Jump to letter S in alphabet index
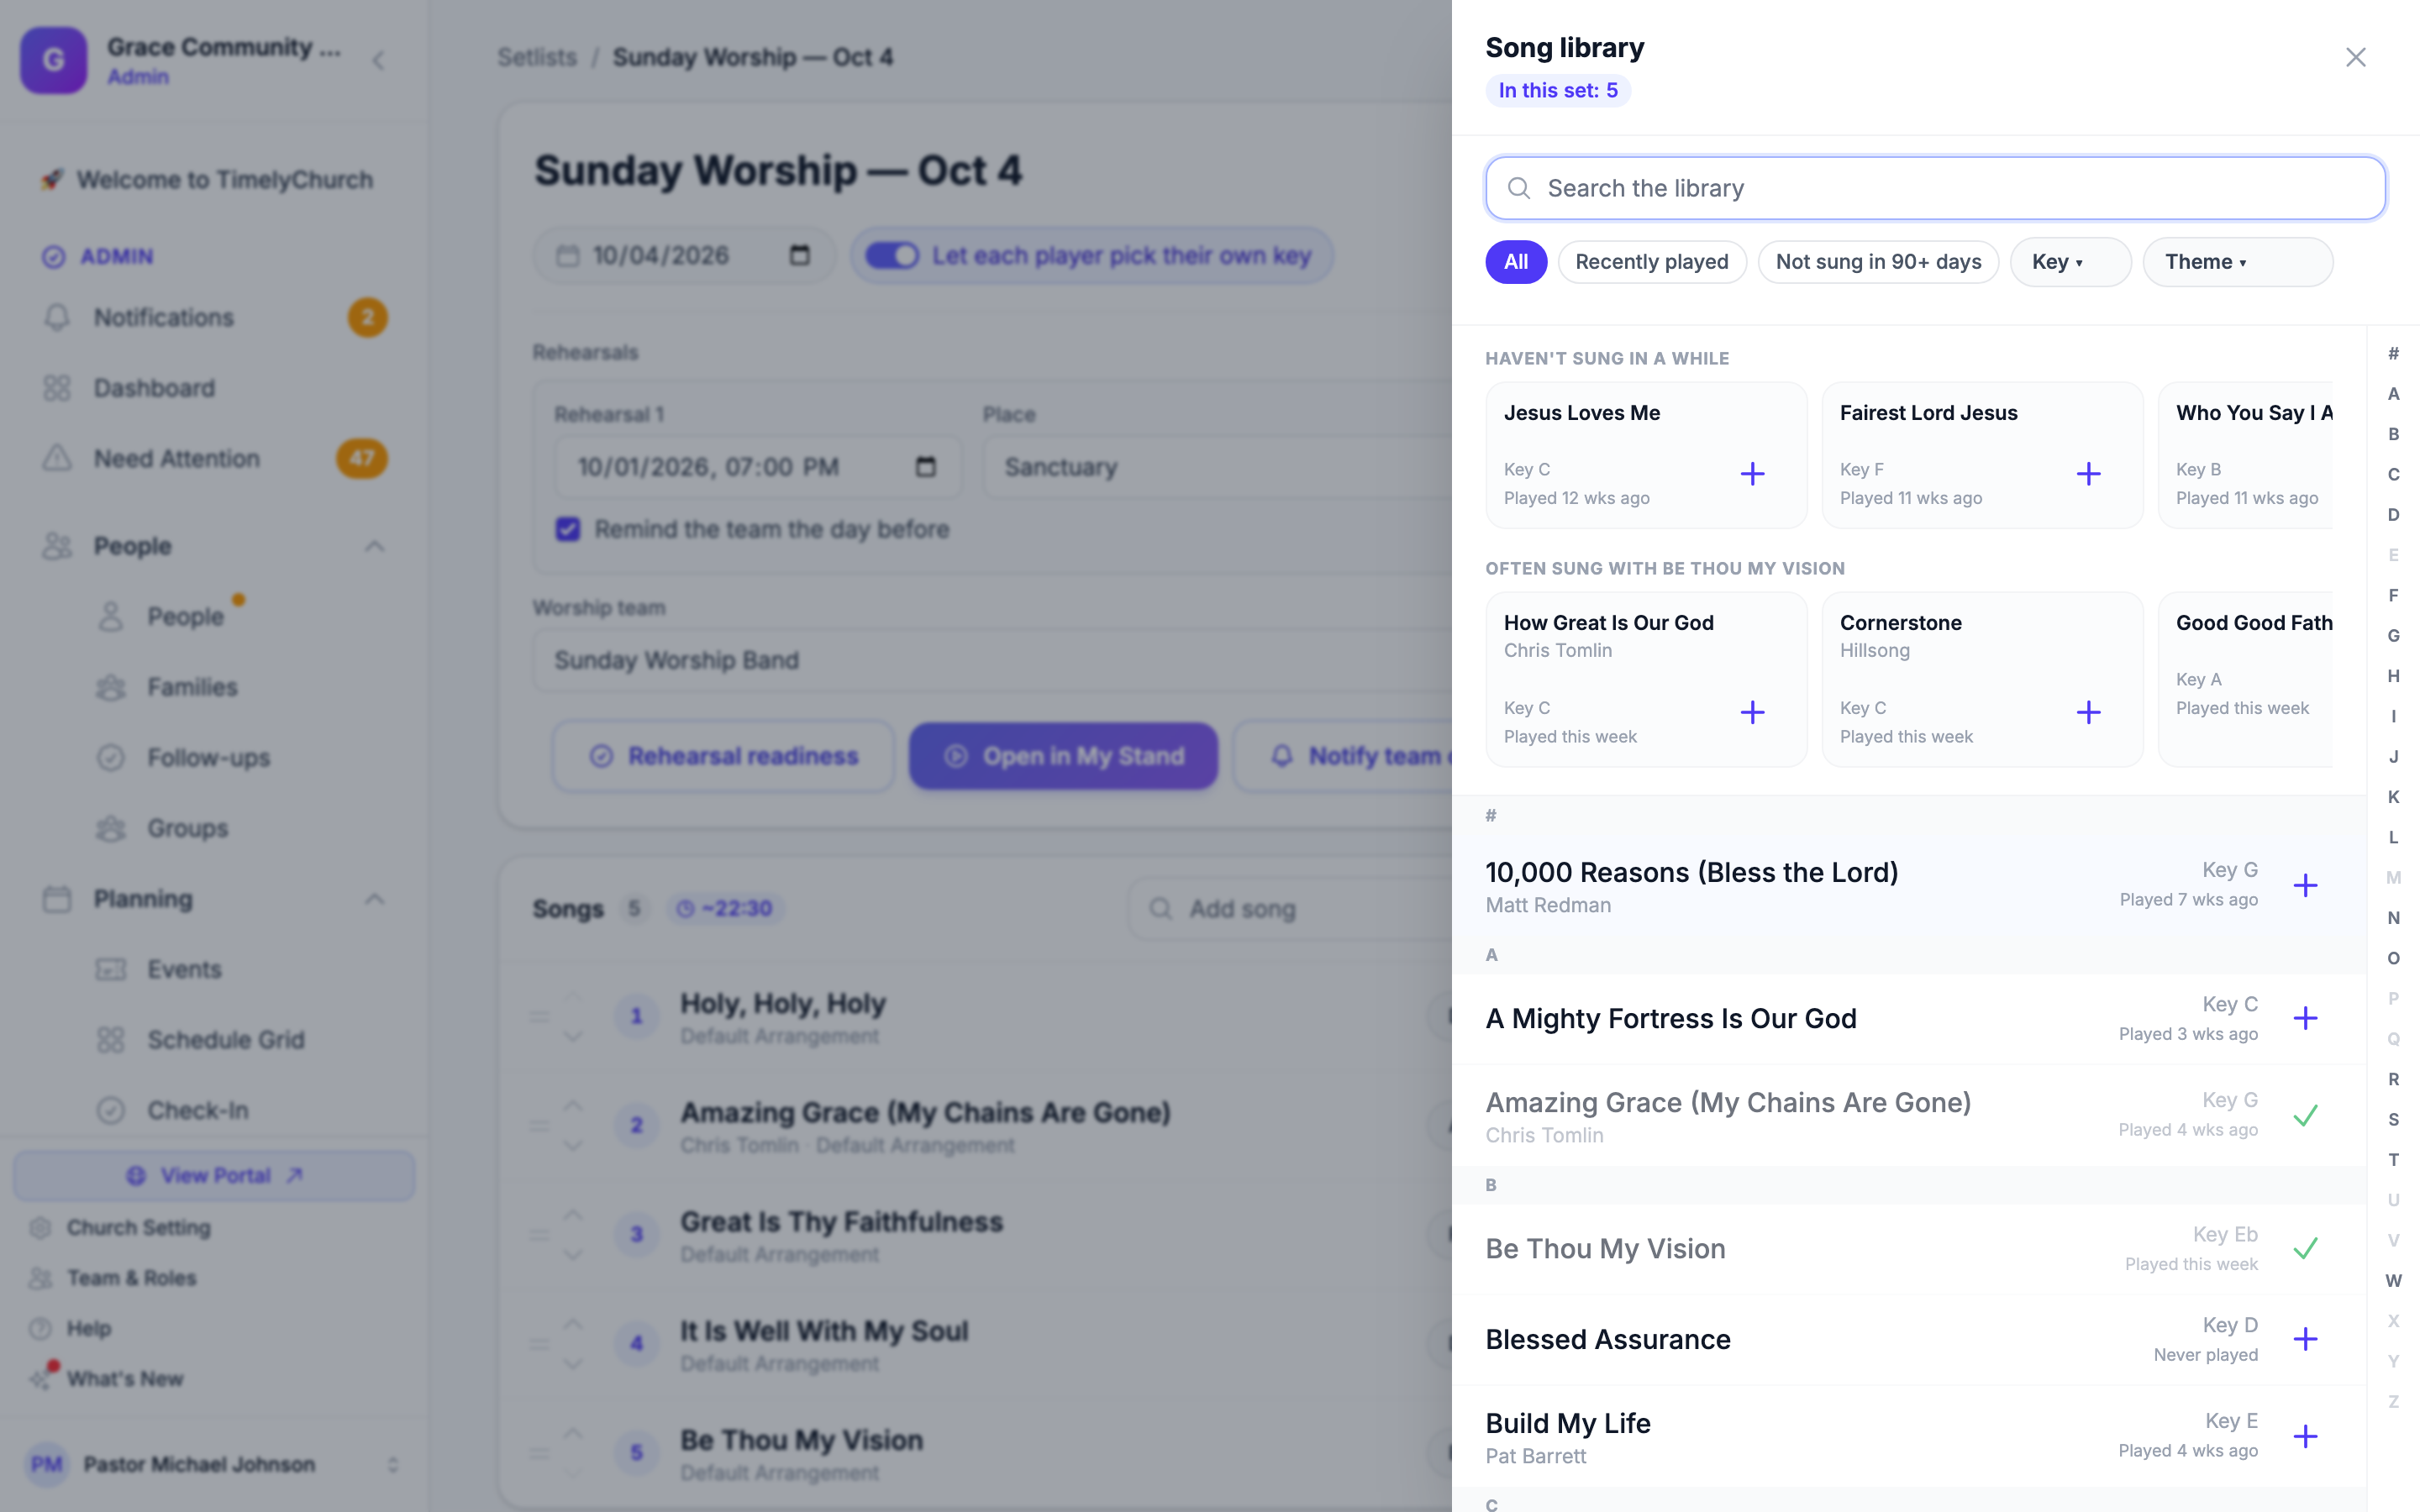 click(2393, 1119)
